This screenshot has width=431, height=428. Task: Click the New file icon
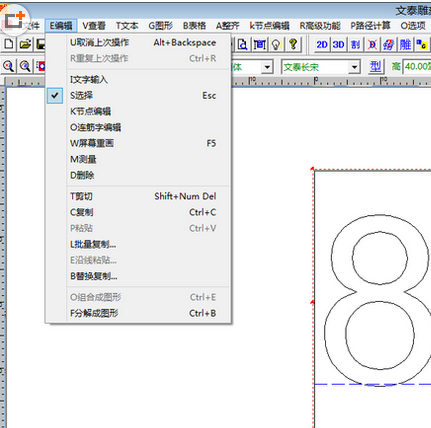pyautogui.click(x=9, y=44)
